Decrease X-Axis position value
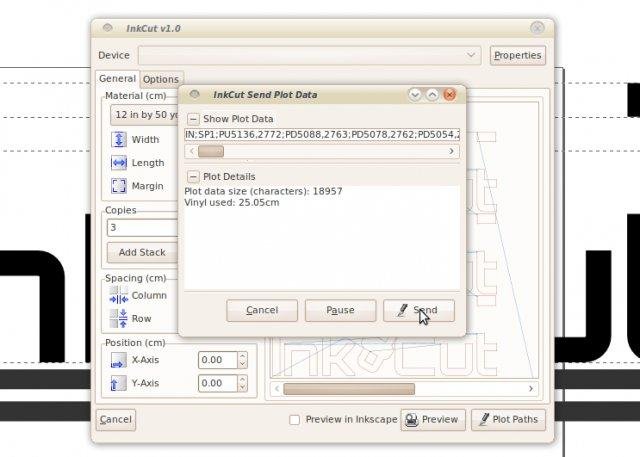Screen dimensions: 640x457 (x=242, y=364)
